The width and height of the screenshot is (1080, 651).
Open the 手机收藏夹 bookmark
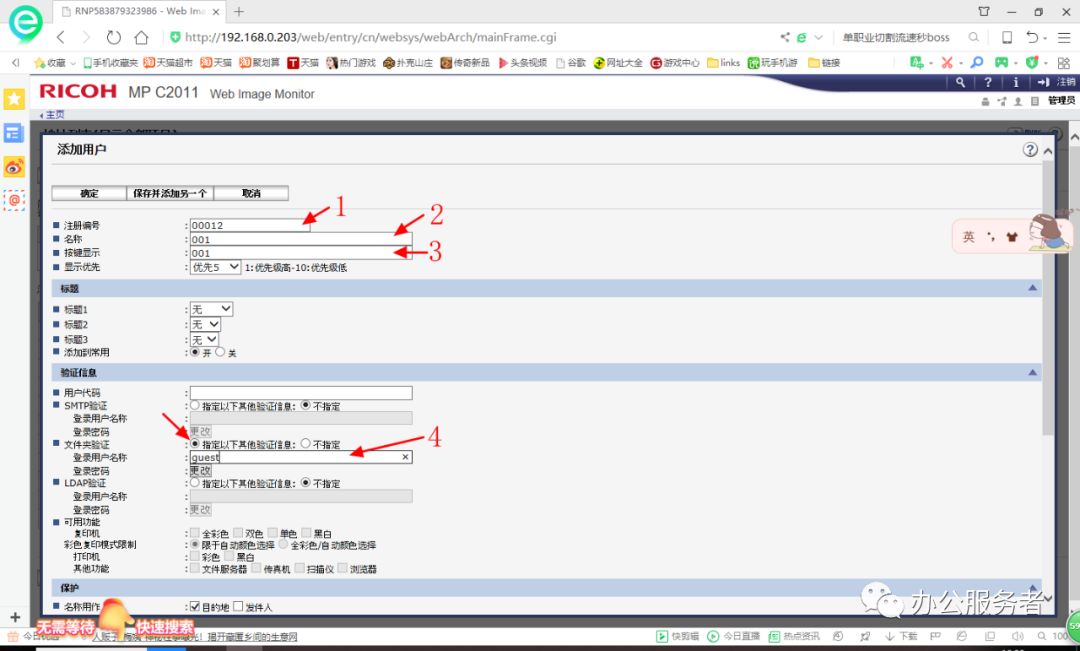coord(110,63)
